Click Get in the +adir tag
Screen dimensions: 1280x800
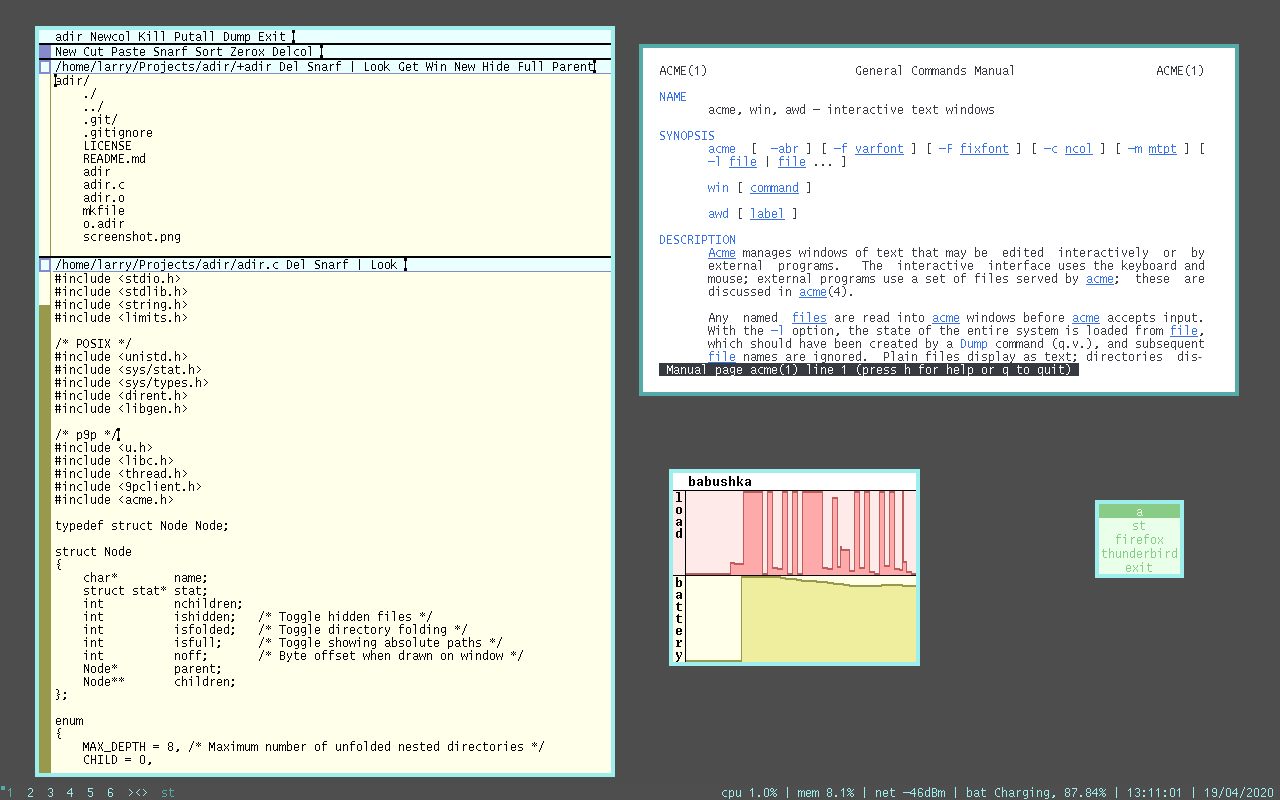[x=408, y=67]
